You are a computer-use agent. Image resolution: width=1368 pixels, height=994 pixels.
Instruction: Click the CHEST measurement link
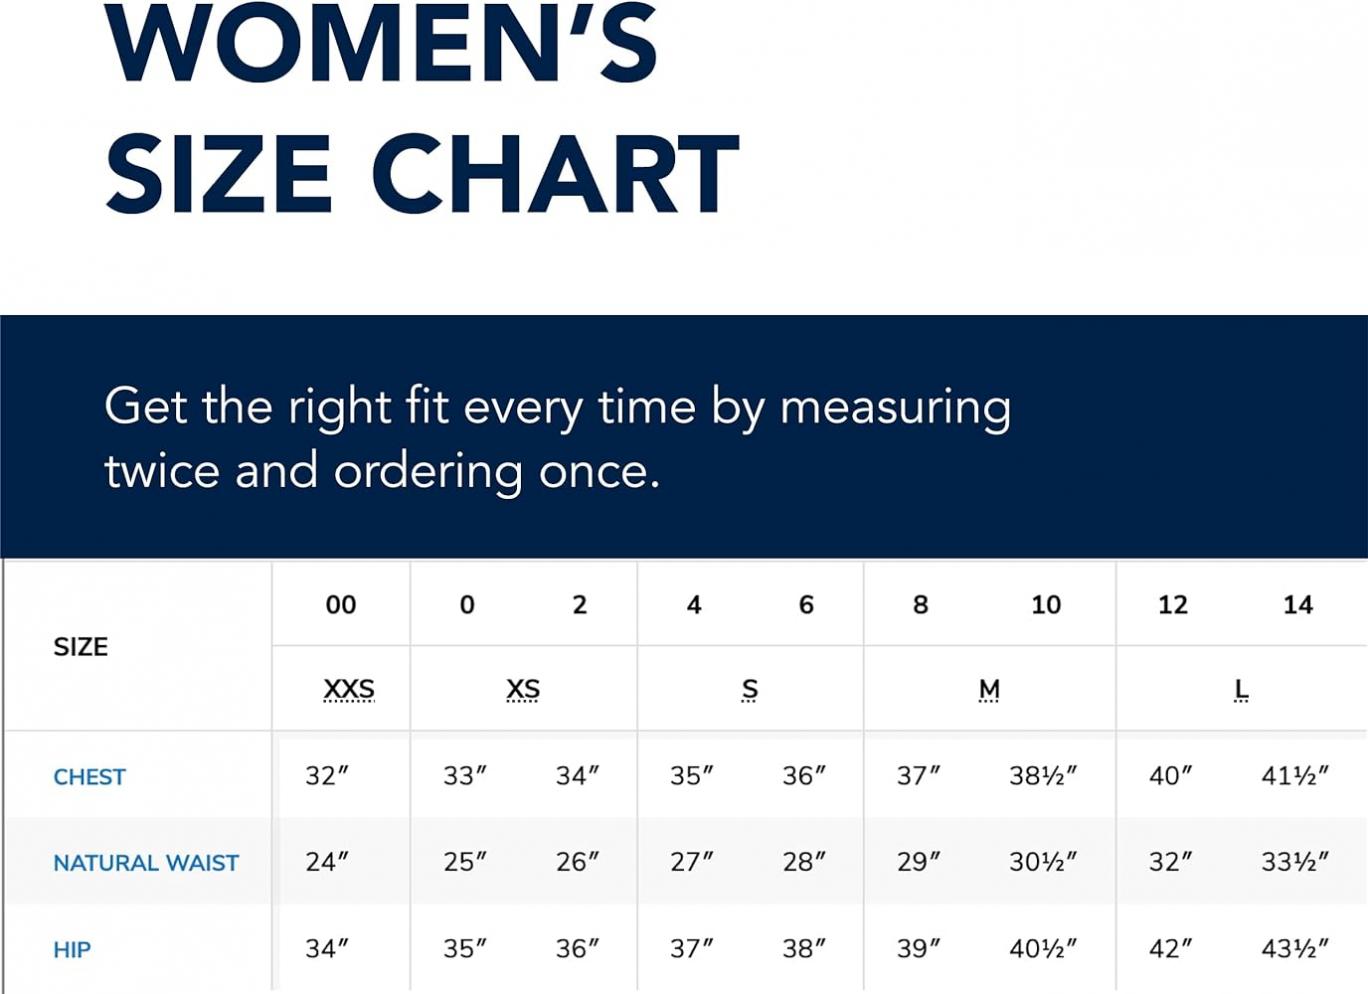click(x=89, y=777)
